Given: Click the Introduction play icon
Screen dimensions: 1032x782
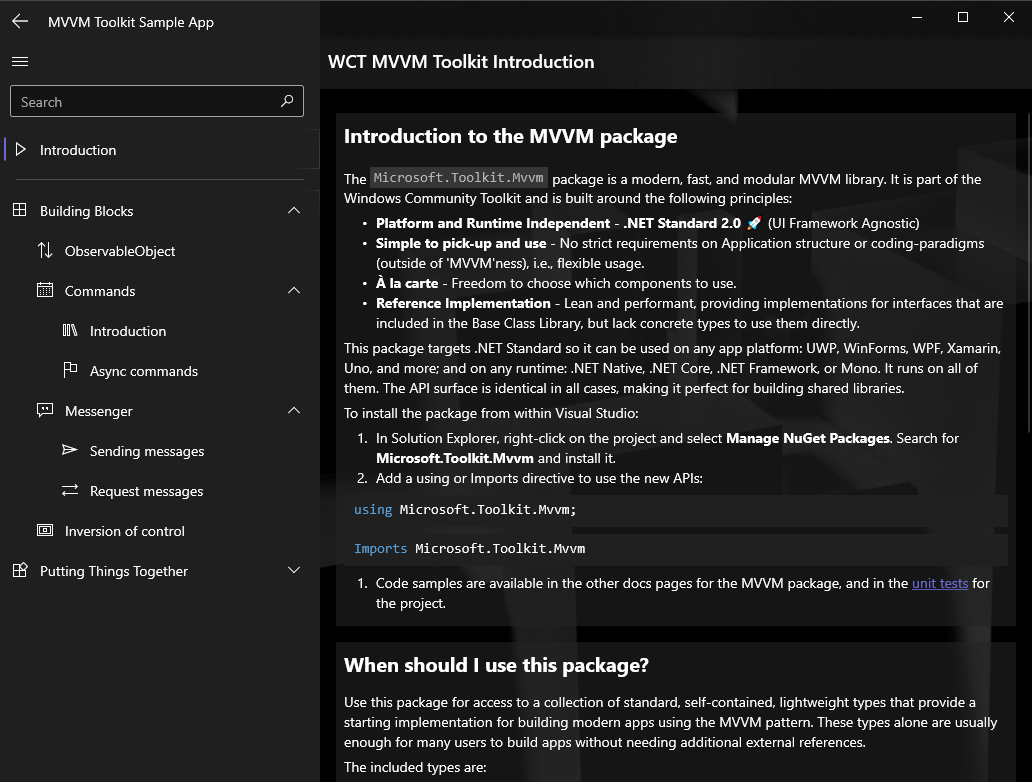Looking at the screenshot, I should pyautogui.click(x=21, y=150).
